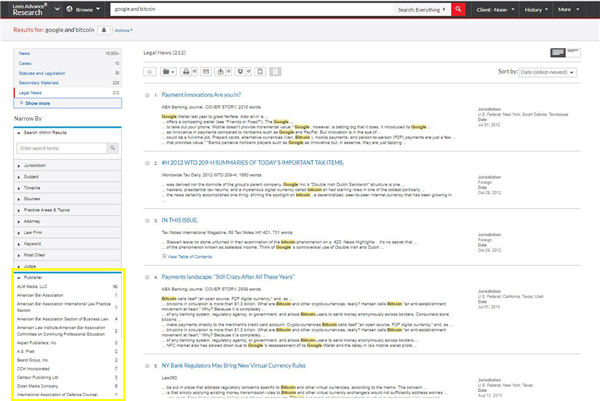
Task: Expand the Timeline filter
Action: [x=67, y=187]
